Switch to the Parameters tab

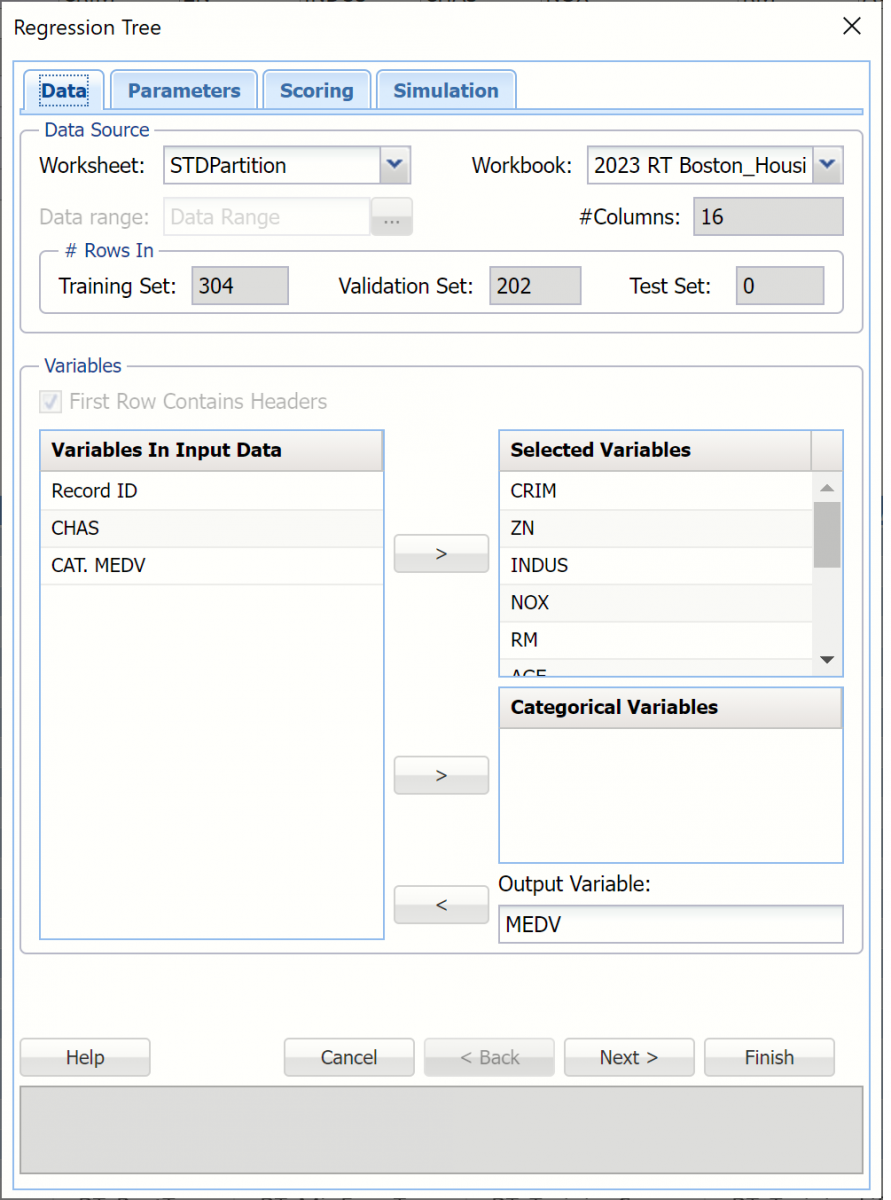pyautogui.click(x=184, y=91)
